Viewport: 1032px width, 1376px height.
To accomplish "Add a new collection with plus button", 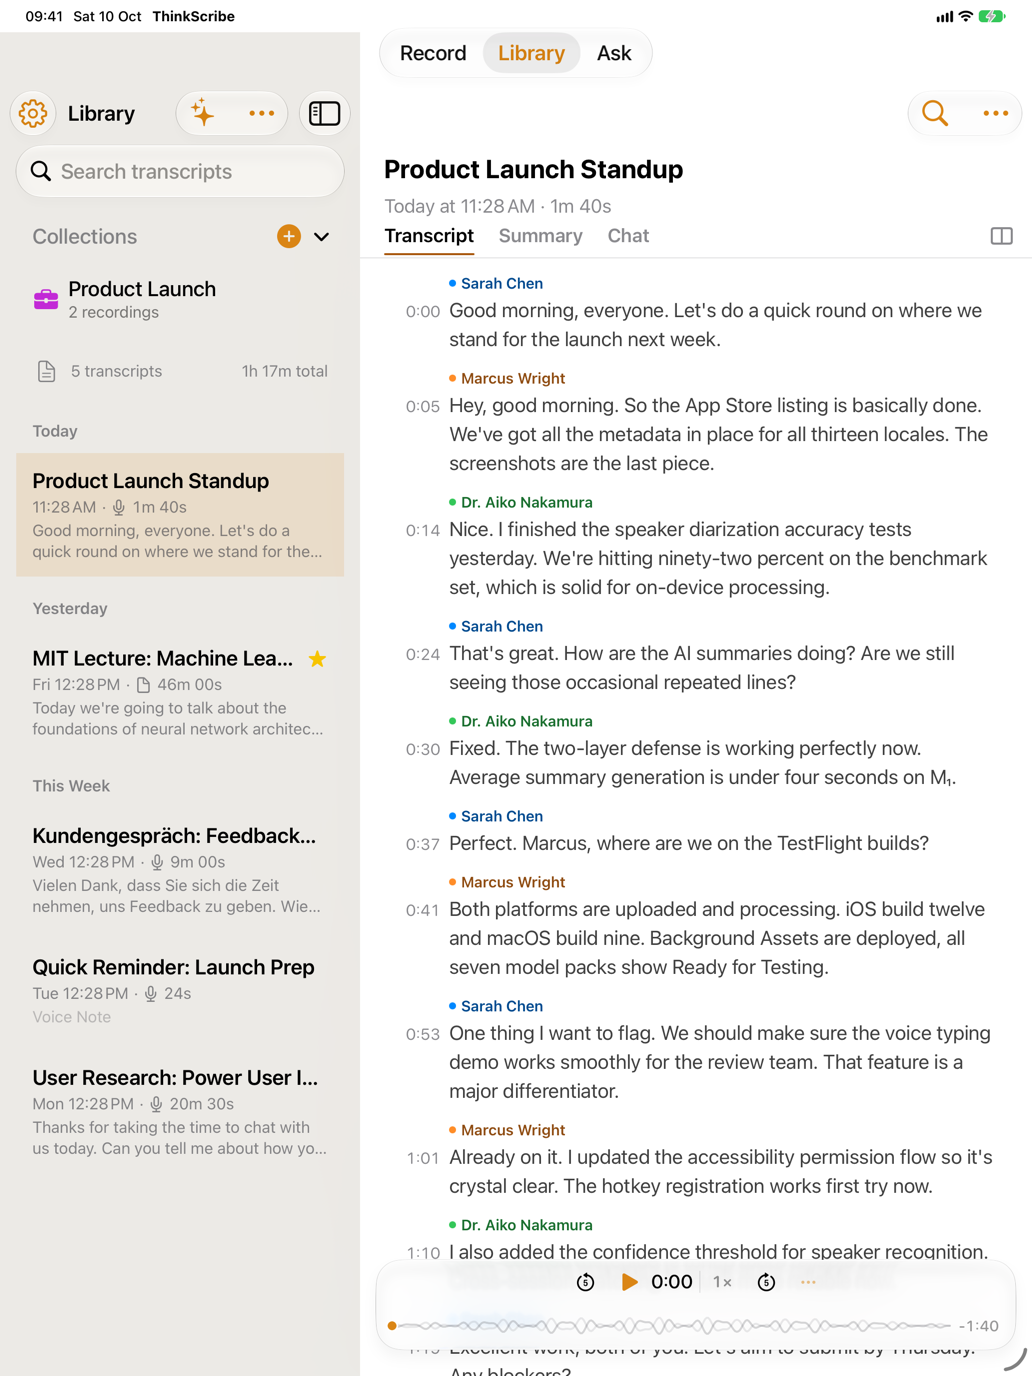I will pos(289,237).
